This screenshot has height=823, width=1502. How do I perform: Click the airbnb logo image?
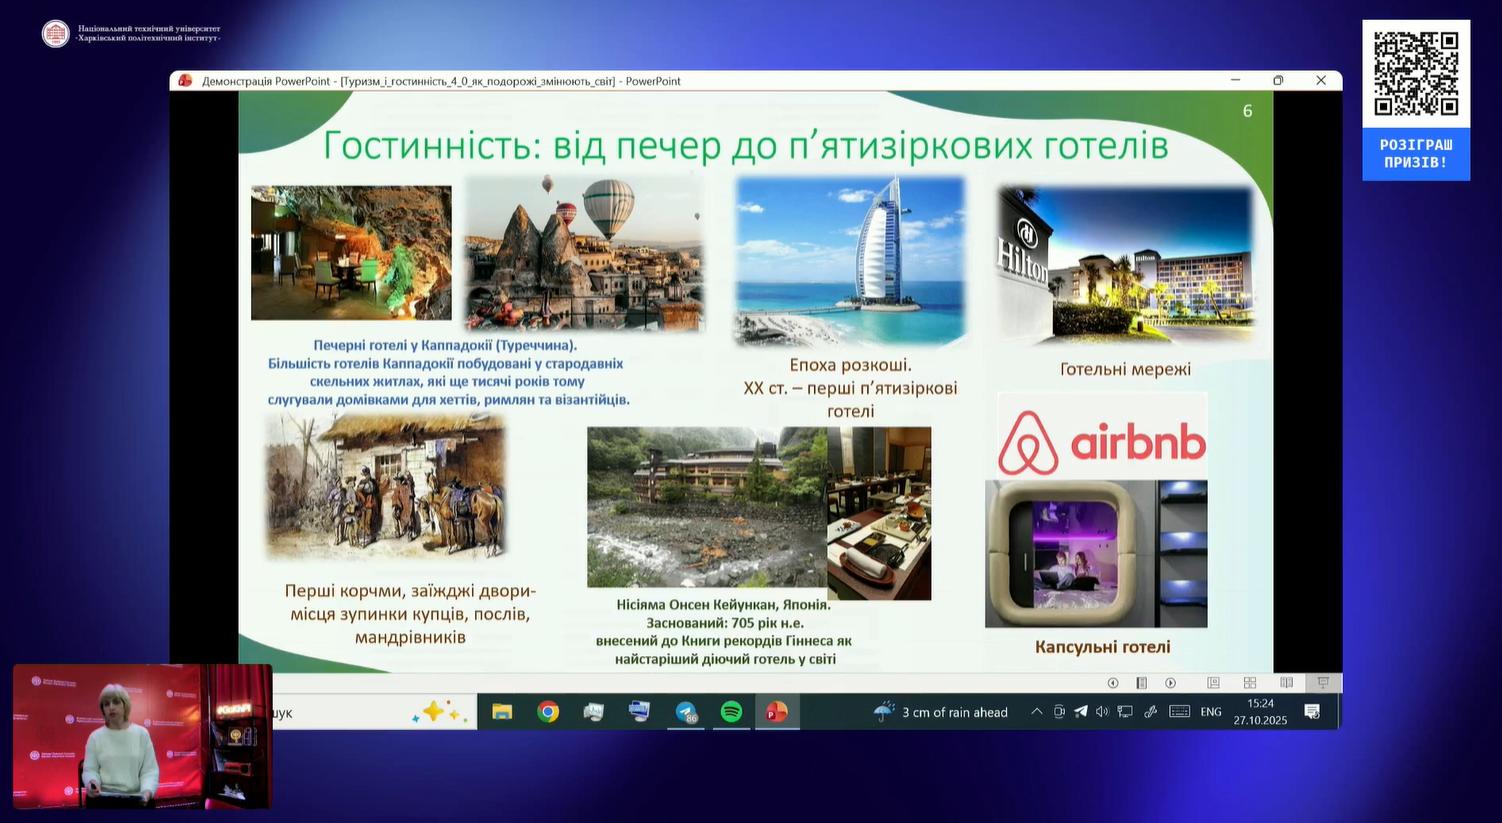pyautogui.click(x=1103, y=437)
